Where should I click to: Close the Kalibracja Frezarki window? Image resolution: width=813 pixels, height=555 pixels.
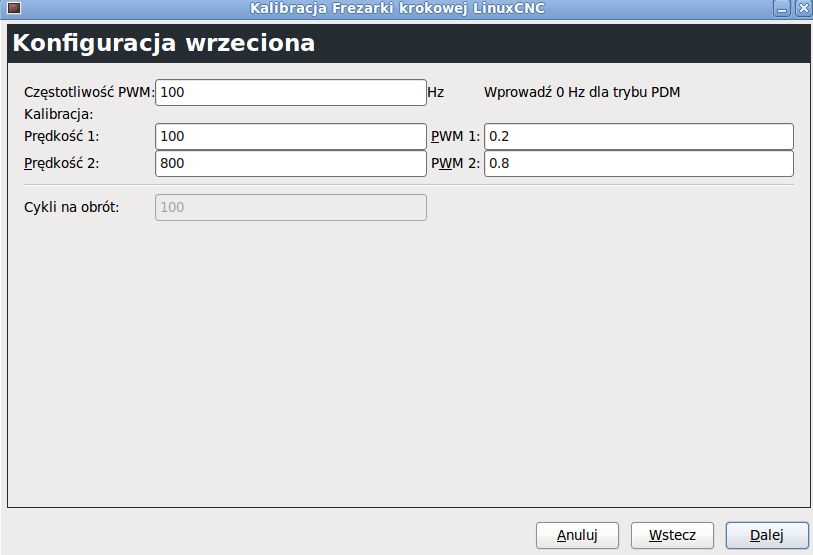(803, 8)
